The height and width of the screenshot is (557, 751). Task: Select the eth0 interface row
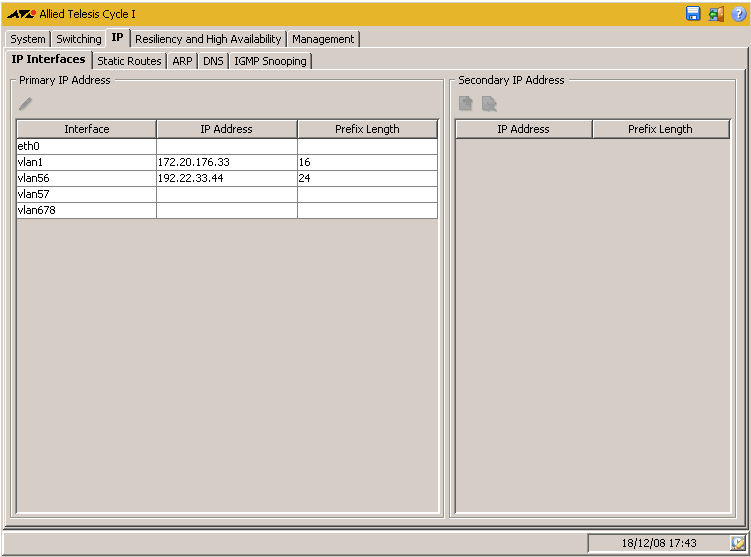pyautogui.click(x=227, y=146)
